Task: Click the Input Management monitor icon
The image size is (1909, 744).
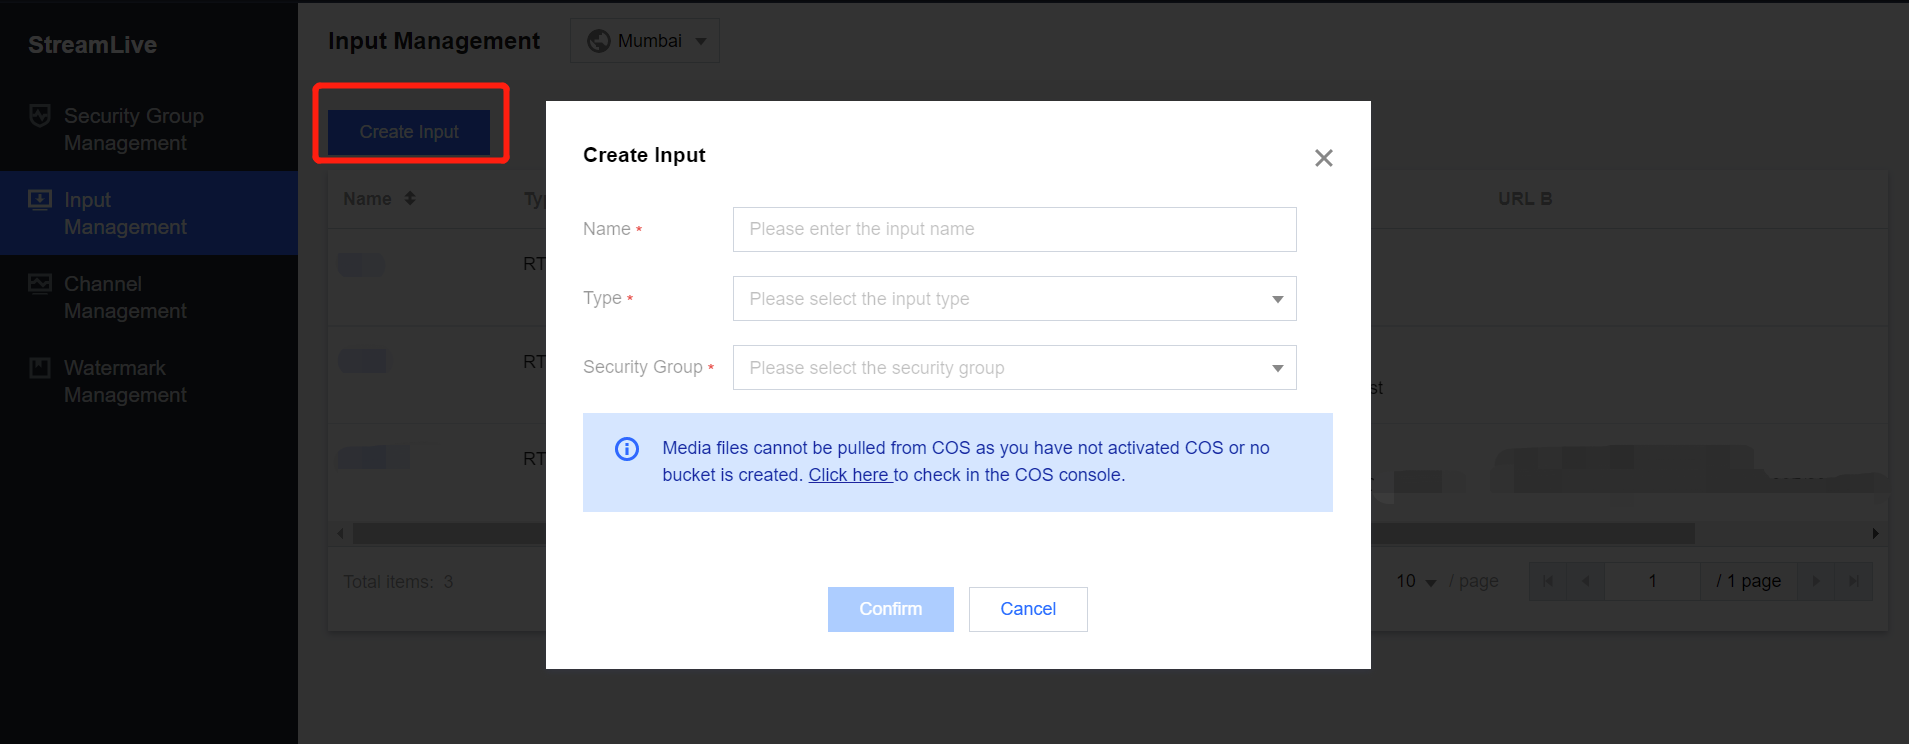Action: pos(40,200)
